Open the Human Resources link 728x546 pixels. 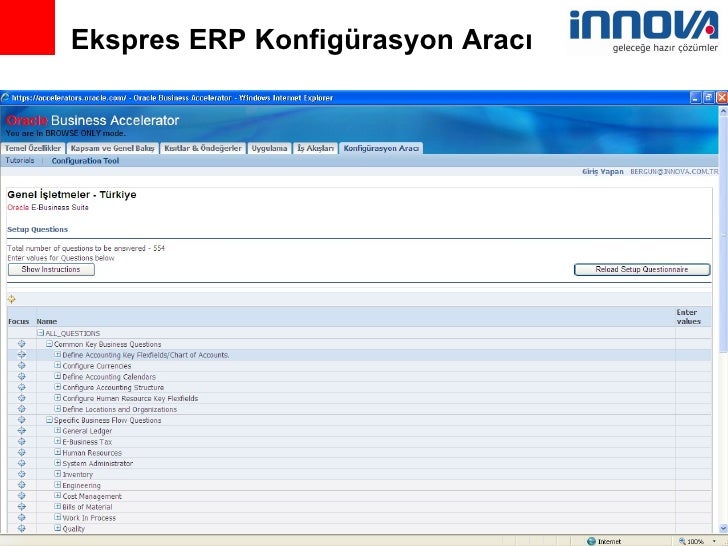tap(92, 453)
